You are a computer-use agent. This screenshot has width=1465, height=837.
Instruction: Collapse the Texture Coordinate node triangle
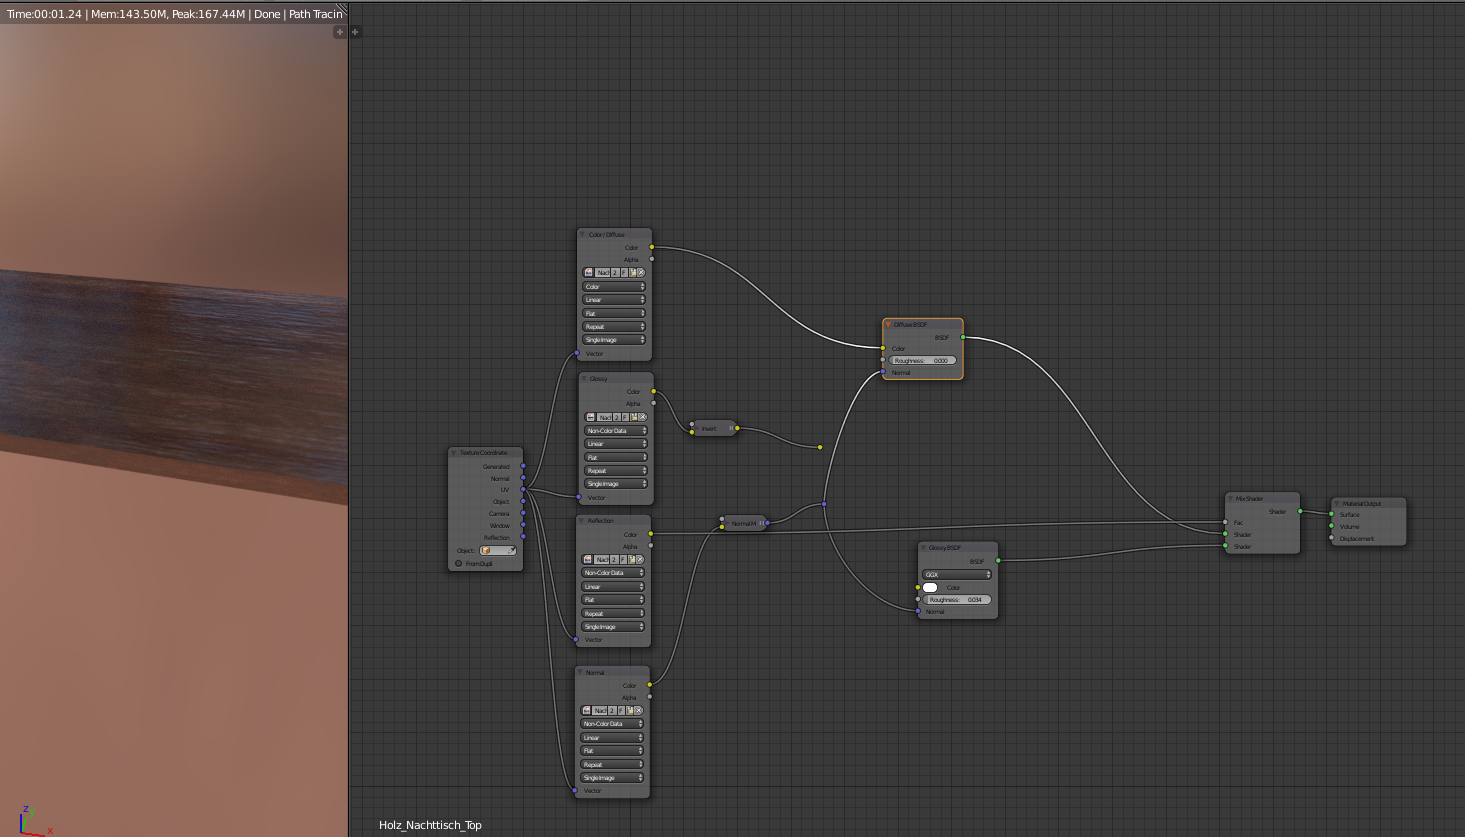click(x=454, y=453)
